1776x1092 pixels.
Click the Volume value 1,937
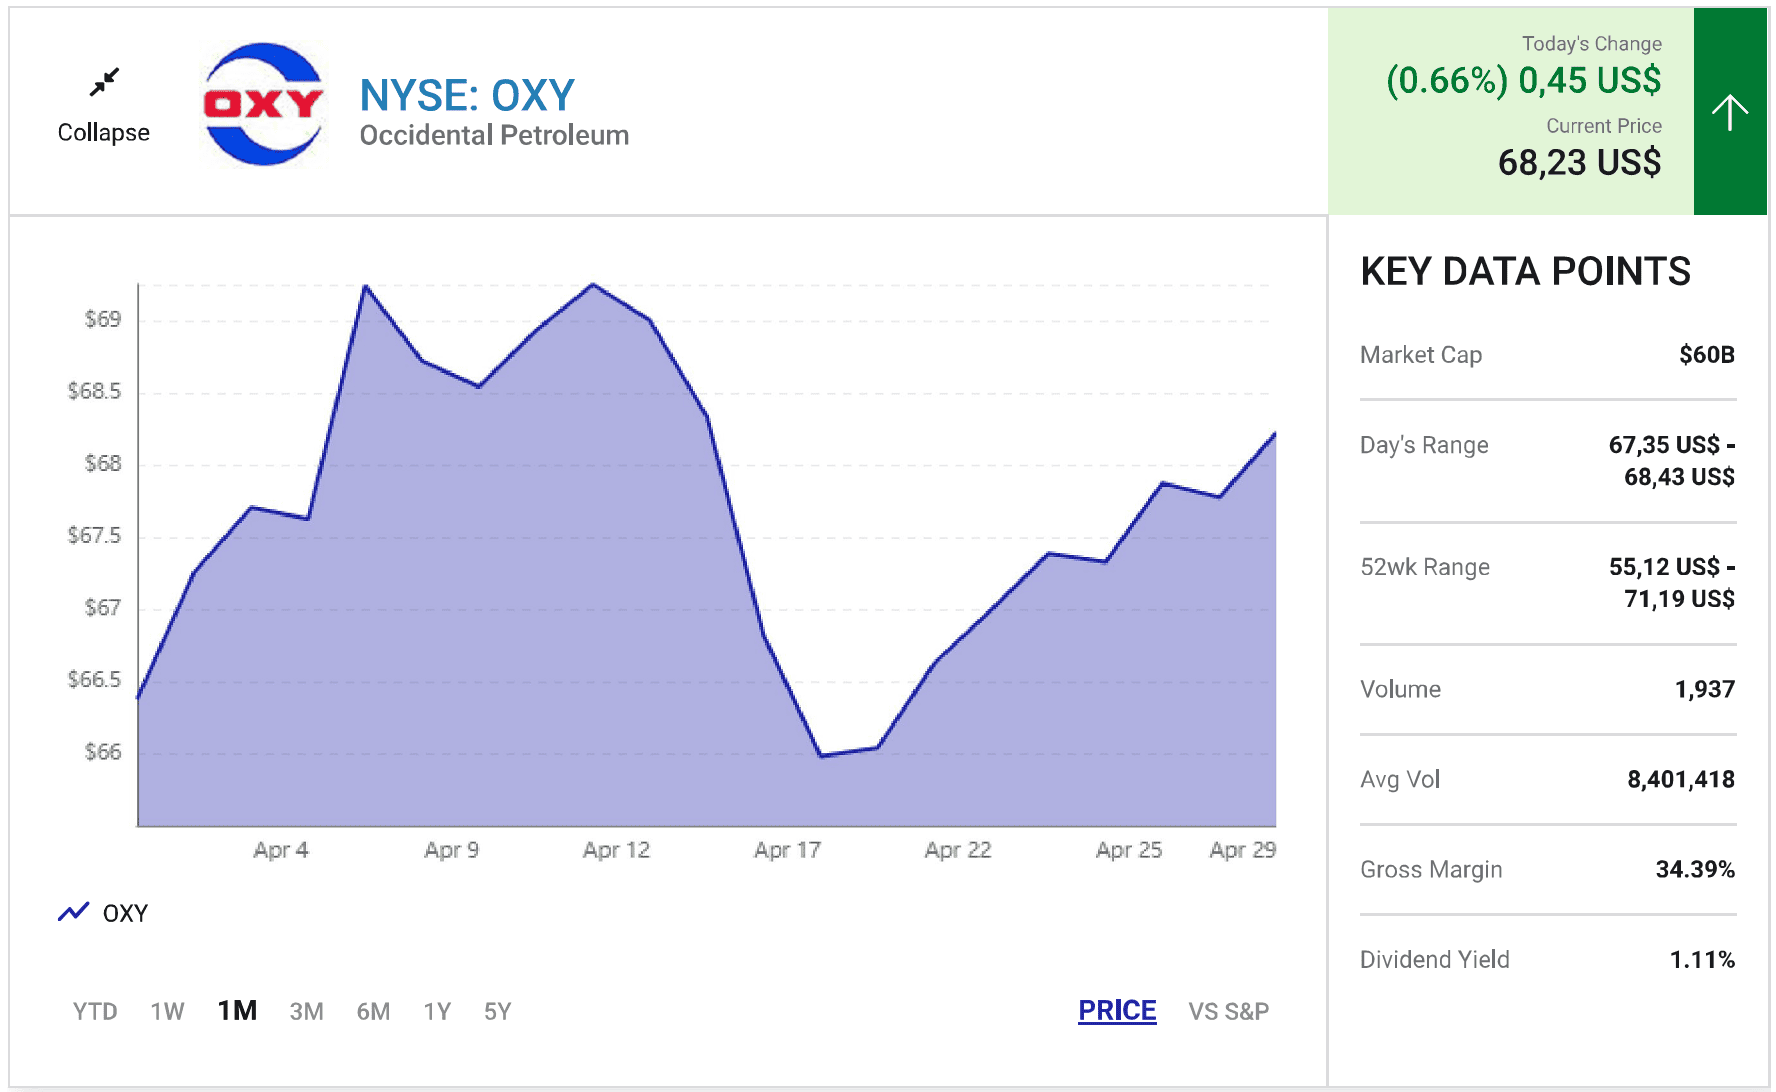click(x=1705, y=689)
